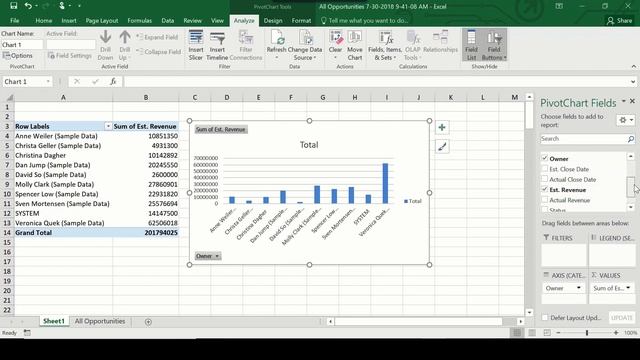Uncheck the Est. Revenue field

544,189
